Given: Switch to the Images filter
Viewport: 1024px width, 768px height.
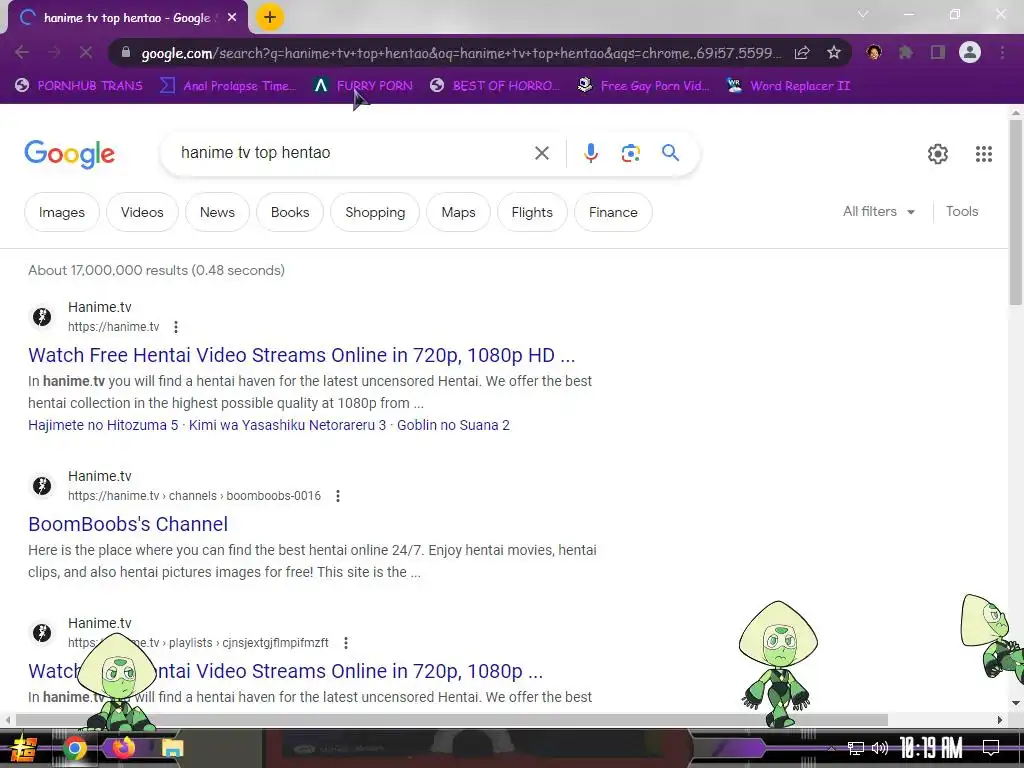Looking at the screenshot, I should (62, 212).
